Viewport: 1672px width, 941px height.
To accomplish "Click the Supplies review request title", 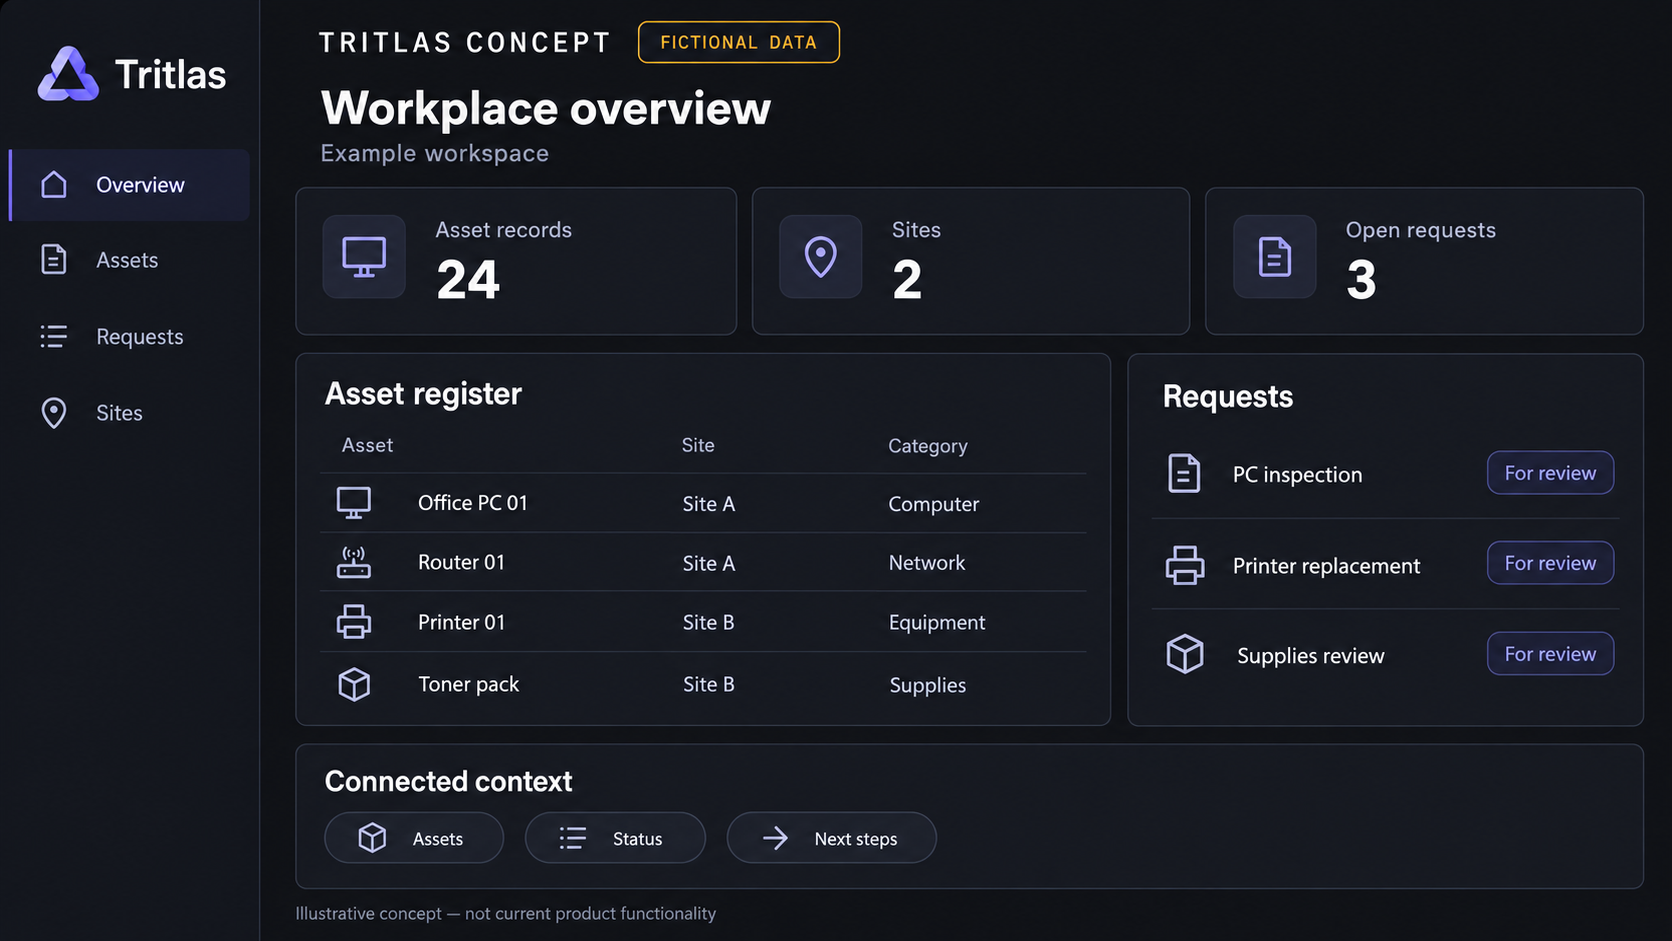I will pyautogui.click(x=1311, y=656).
